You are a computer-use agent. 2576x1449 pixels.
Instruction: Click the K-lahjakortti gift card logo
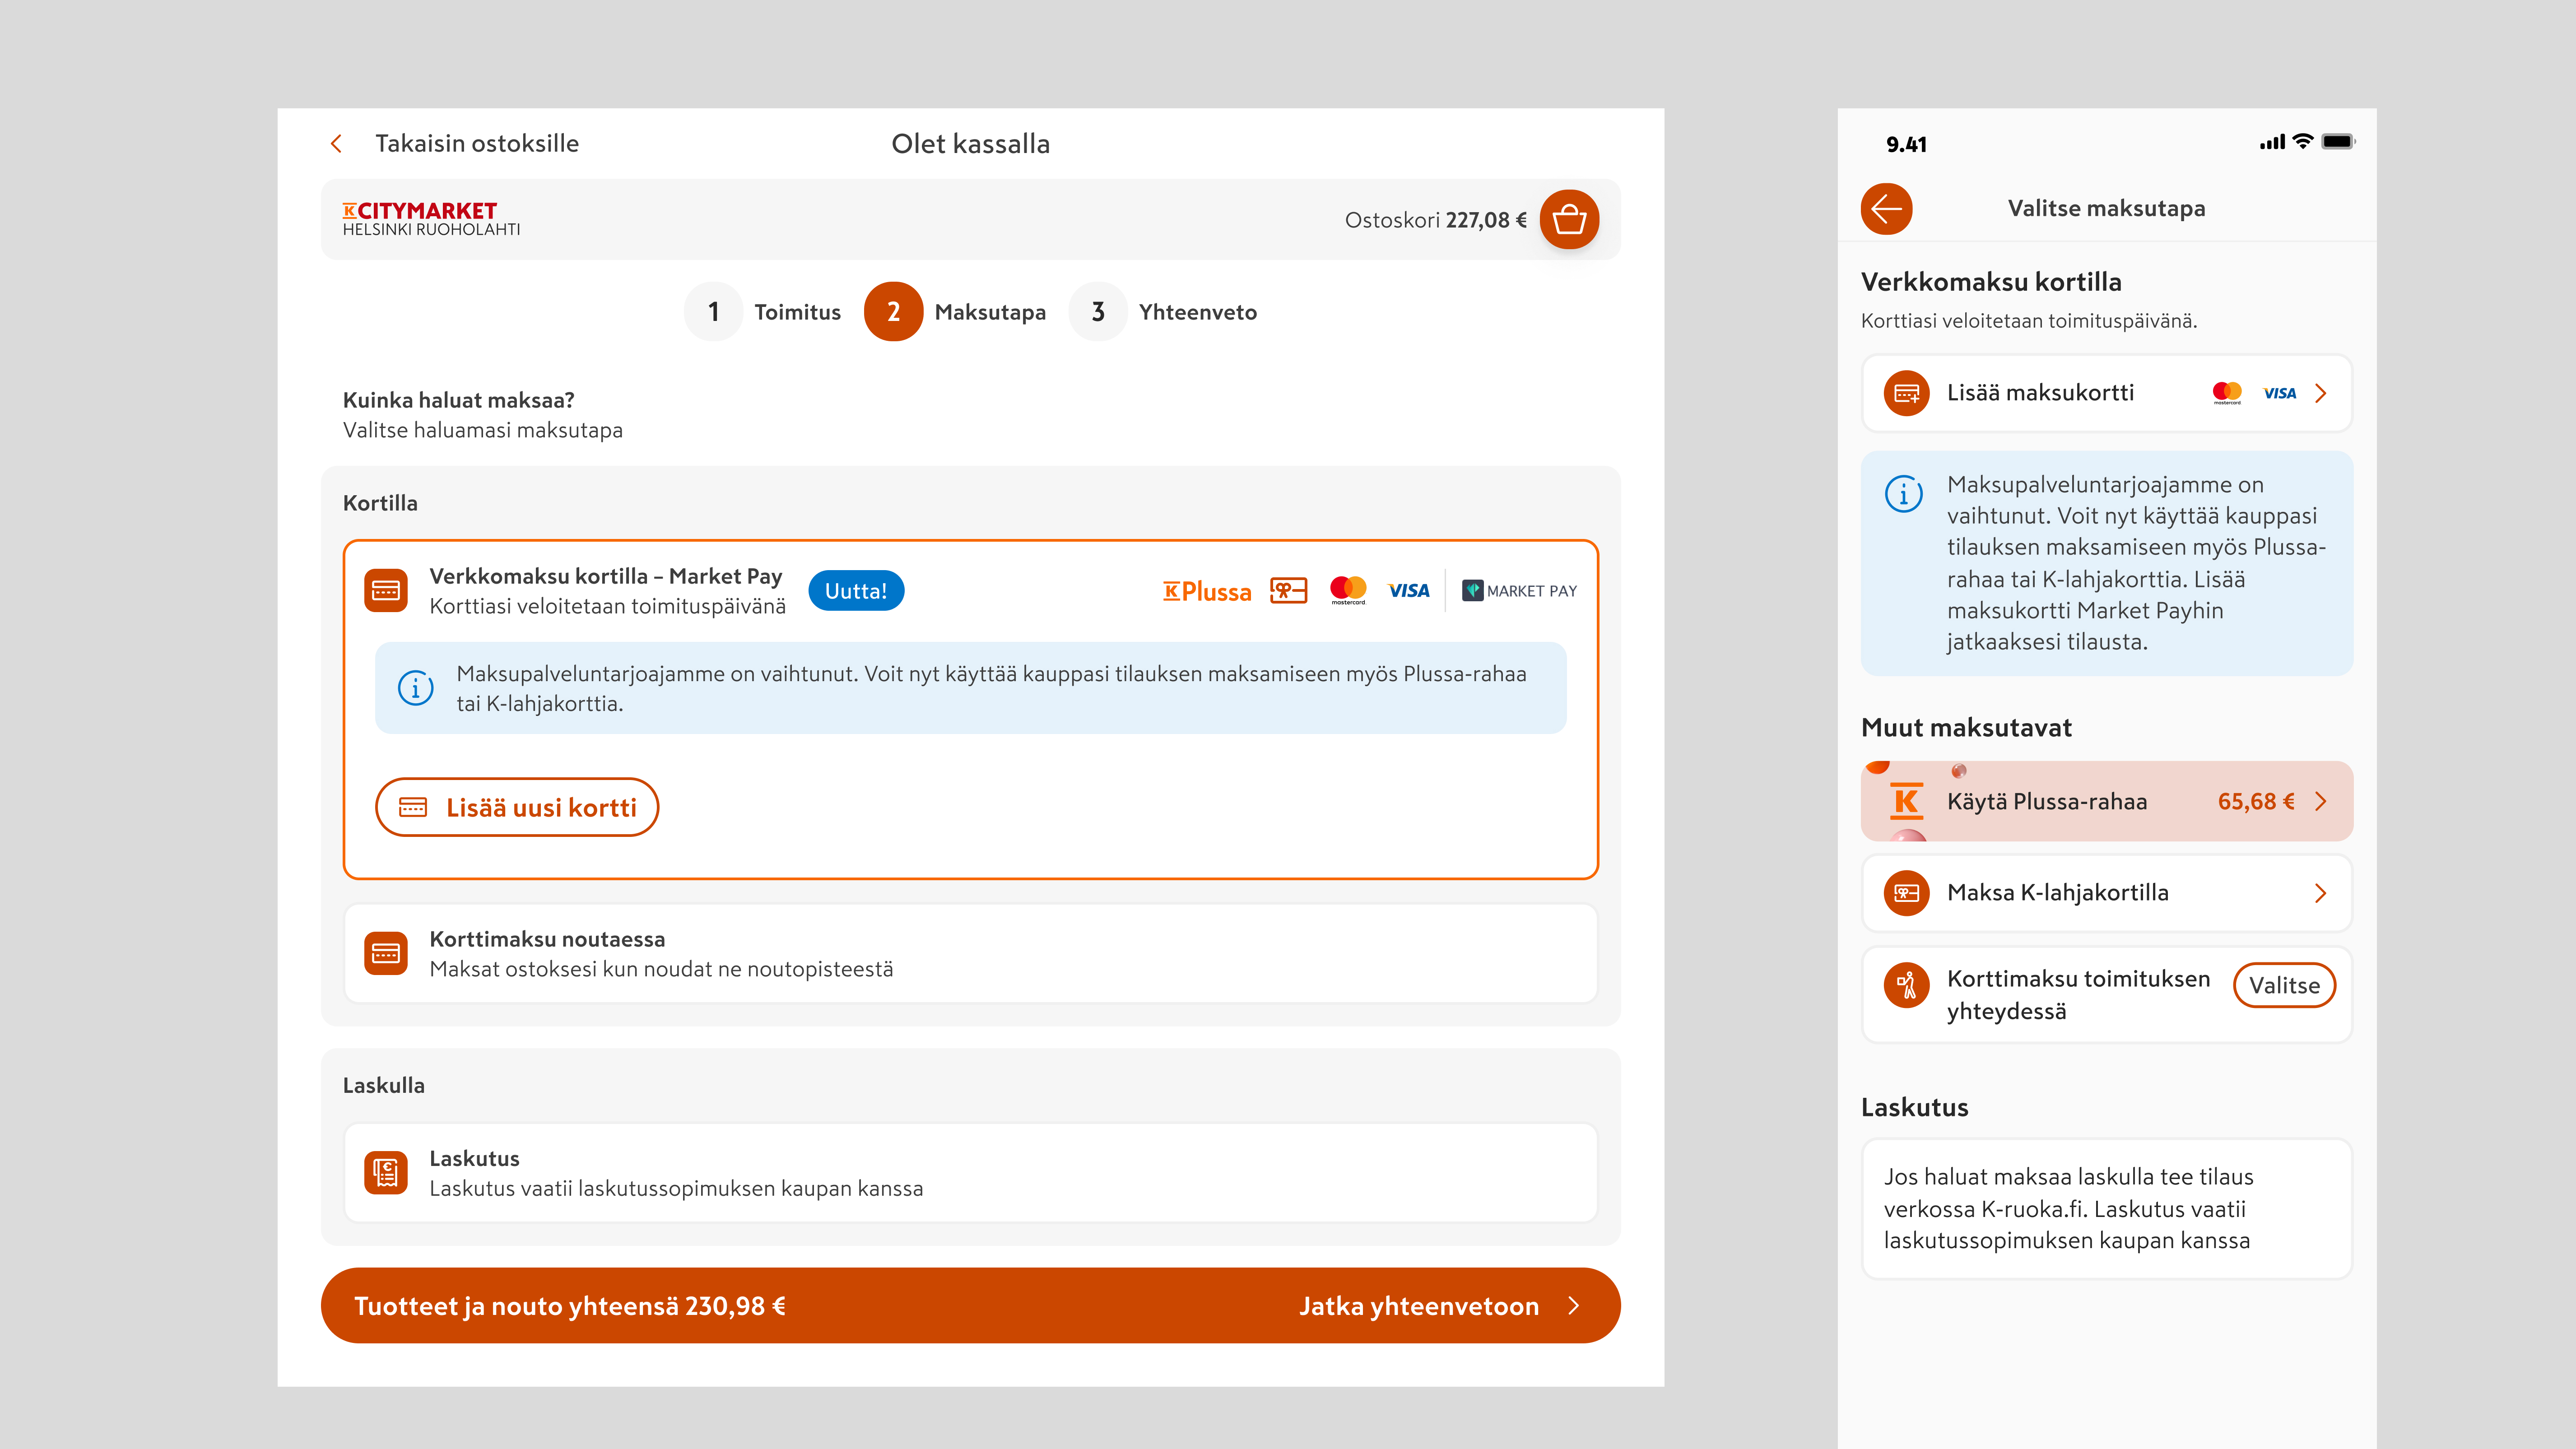[1289, 591]
